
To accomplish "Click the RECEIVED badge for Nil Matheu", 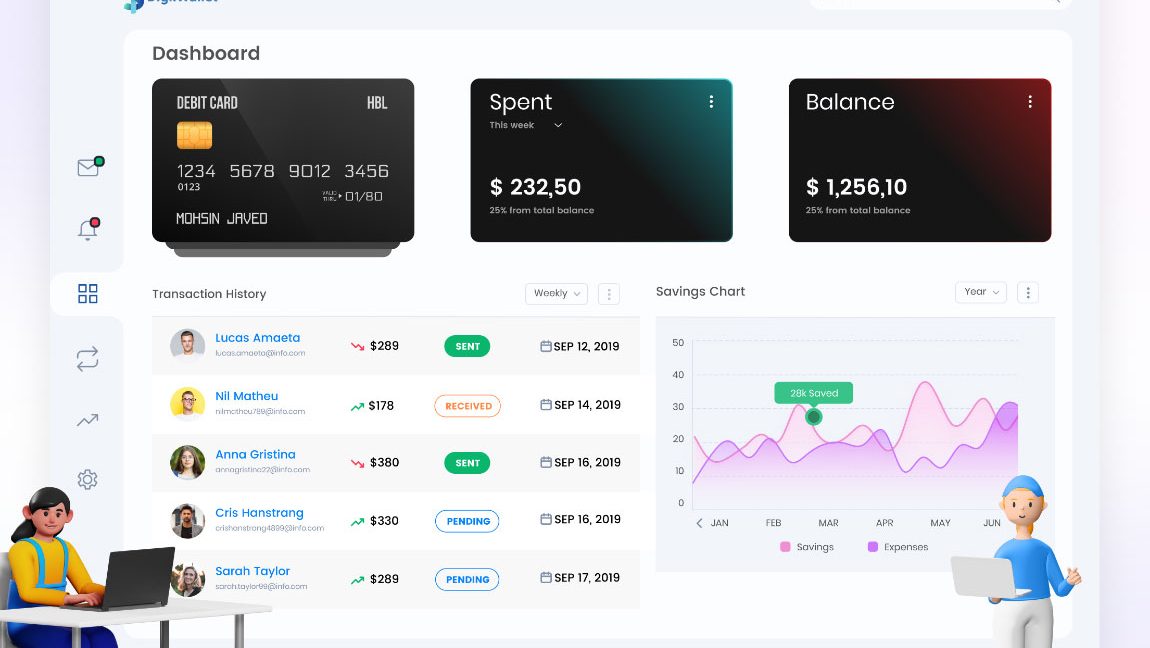I will pyautogui.click(x=468, y=406).
